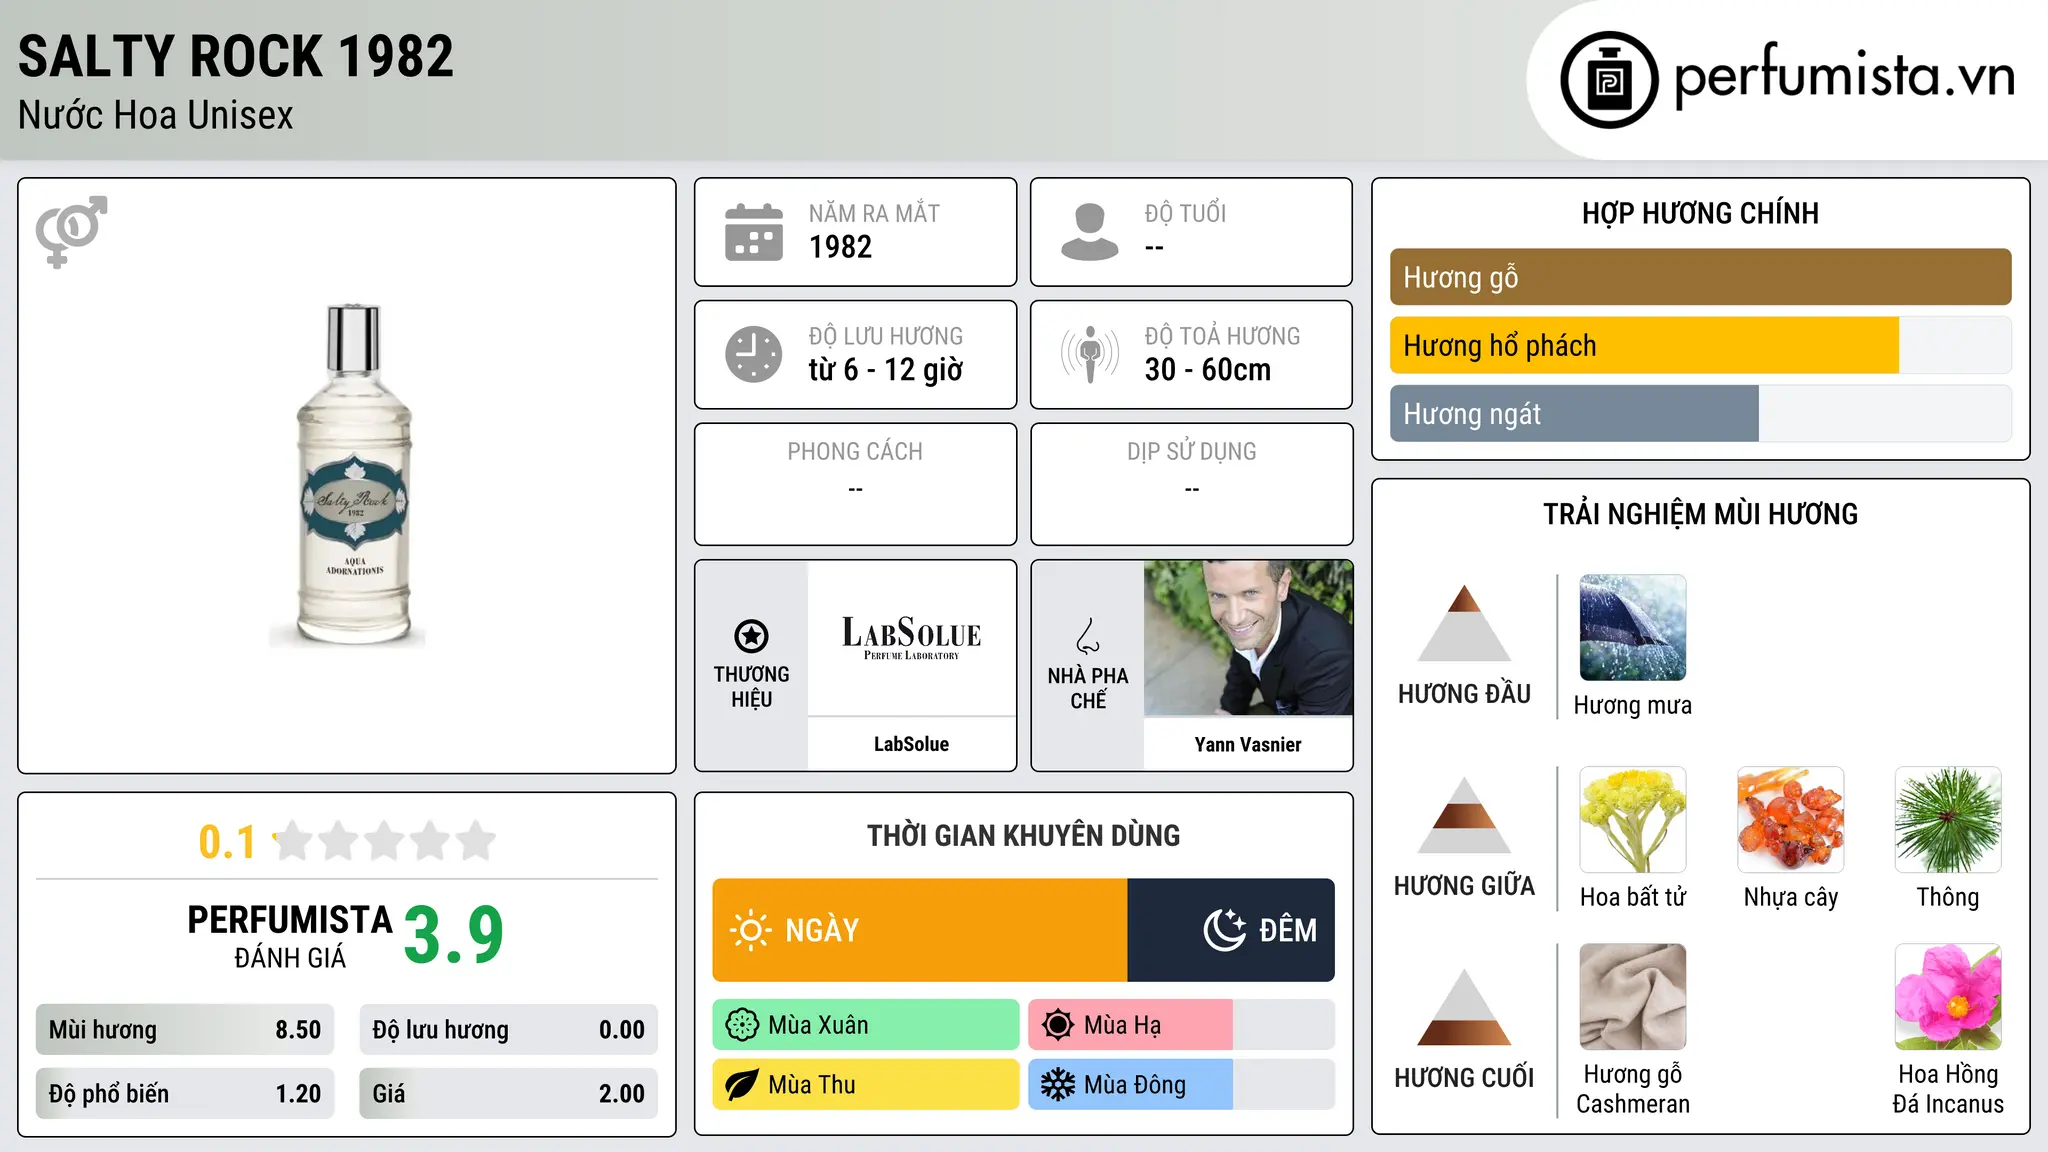
Task: Click the Hương giữa pyramid icon
Action: coord(1464,815)
